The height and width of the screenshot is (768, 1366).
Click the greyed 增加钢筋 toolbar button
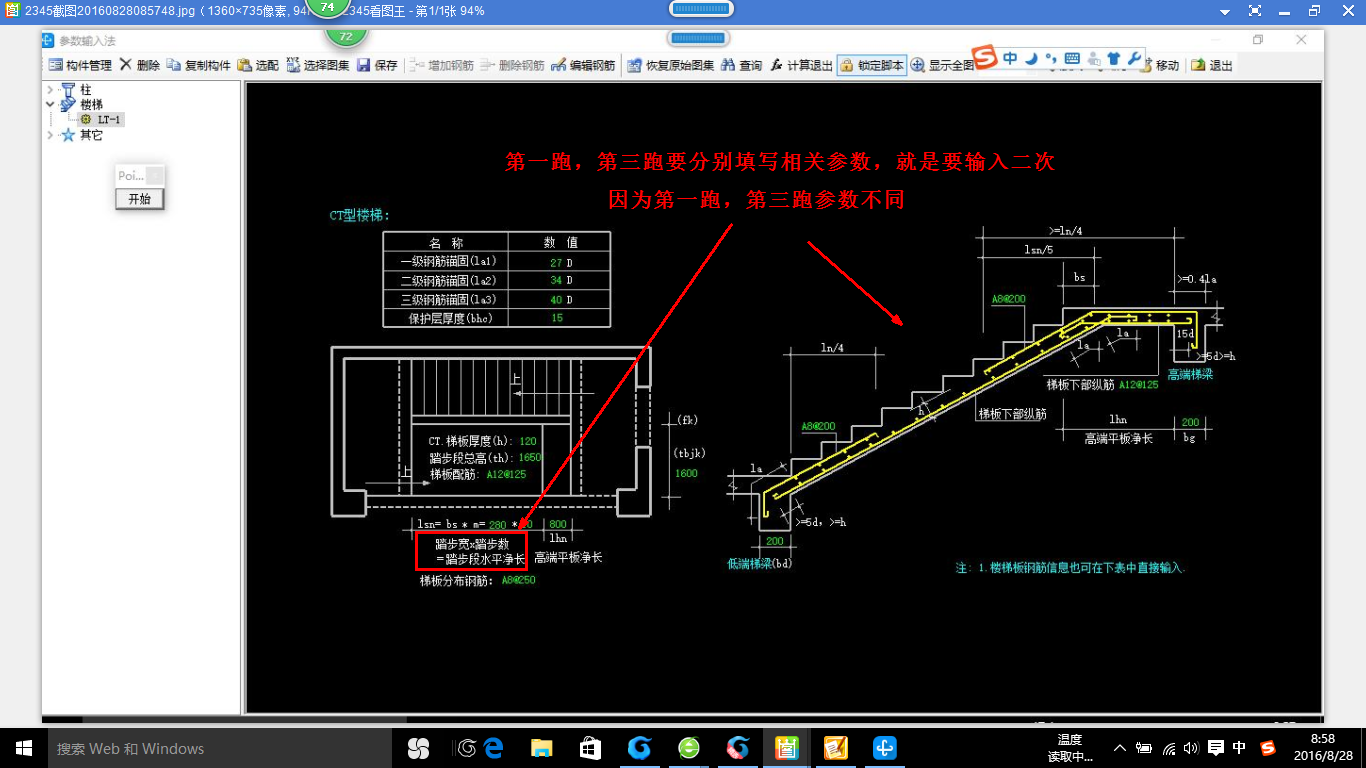click(x=442, y=65)
